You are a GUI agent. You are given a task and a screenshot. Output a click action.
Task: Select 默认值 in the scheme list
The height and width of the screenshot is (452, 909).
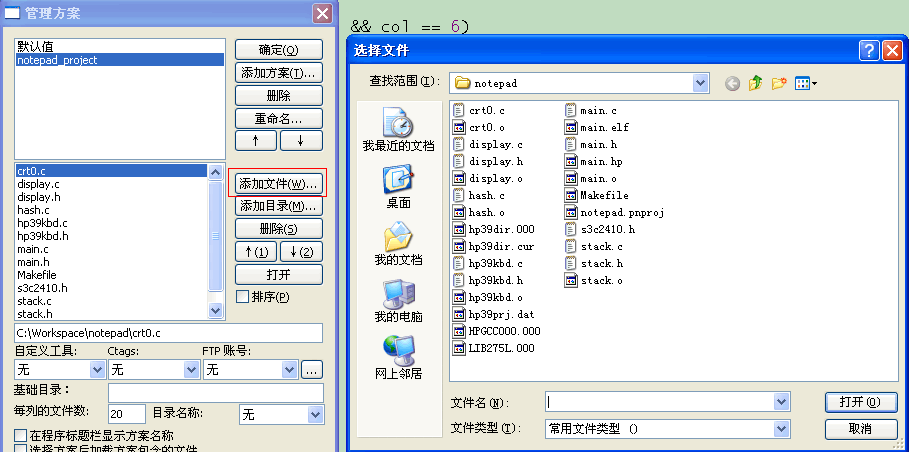click(119, 46)
